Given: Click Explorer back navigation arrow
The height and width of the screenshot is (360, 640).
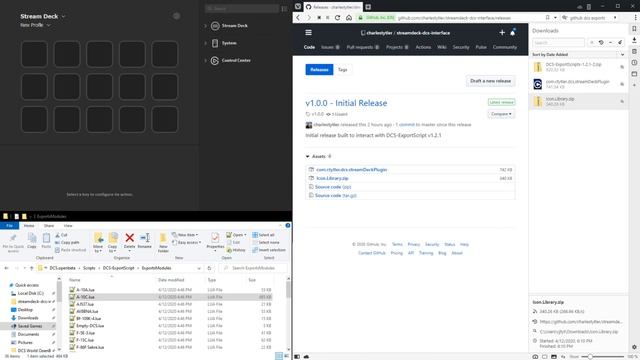Looking at the screenshot, I should coord(7,268).
